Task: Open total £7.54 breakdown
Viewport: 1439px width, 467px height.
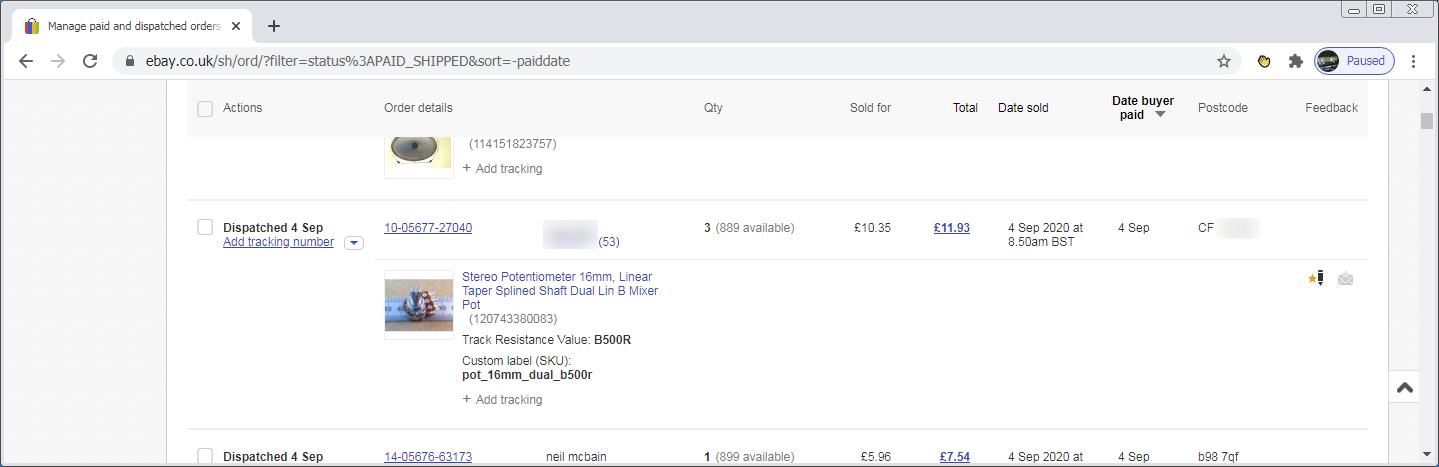Action: pos(954,457)
